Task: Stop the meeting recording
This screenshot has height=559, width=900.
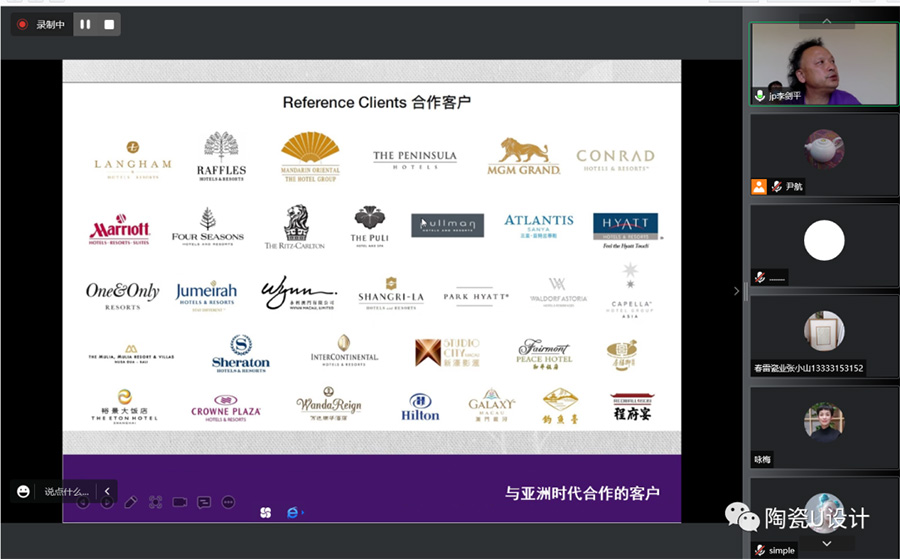Action: click(x=109, y=24)
